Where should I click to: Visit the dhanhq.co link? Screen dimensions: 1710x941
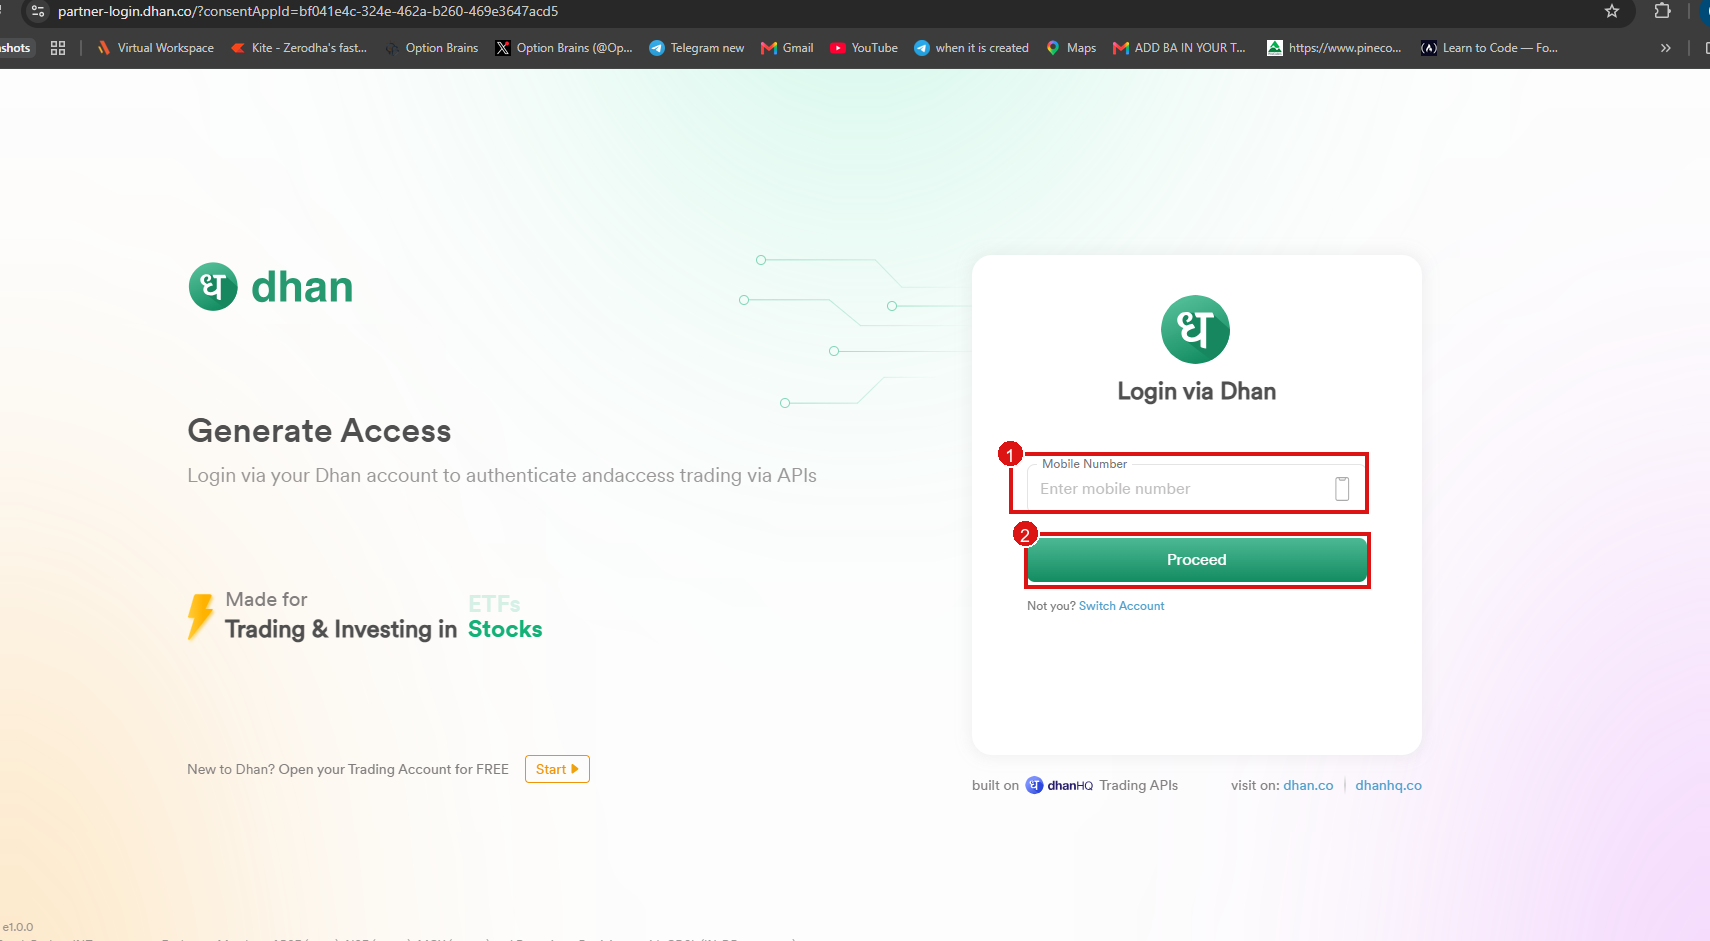pyautogui.click(x=1388, y=785)
